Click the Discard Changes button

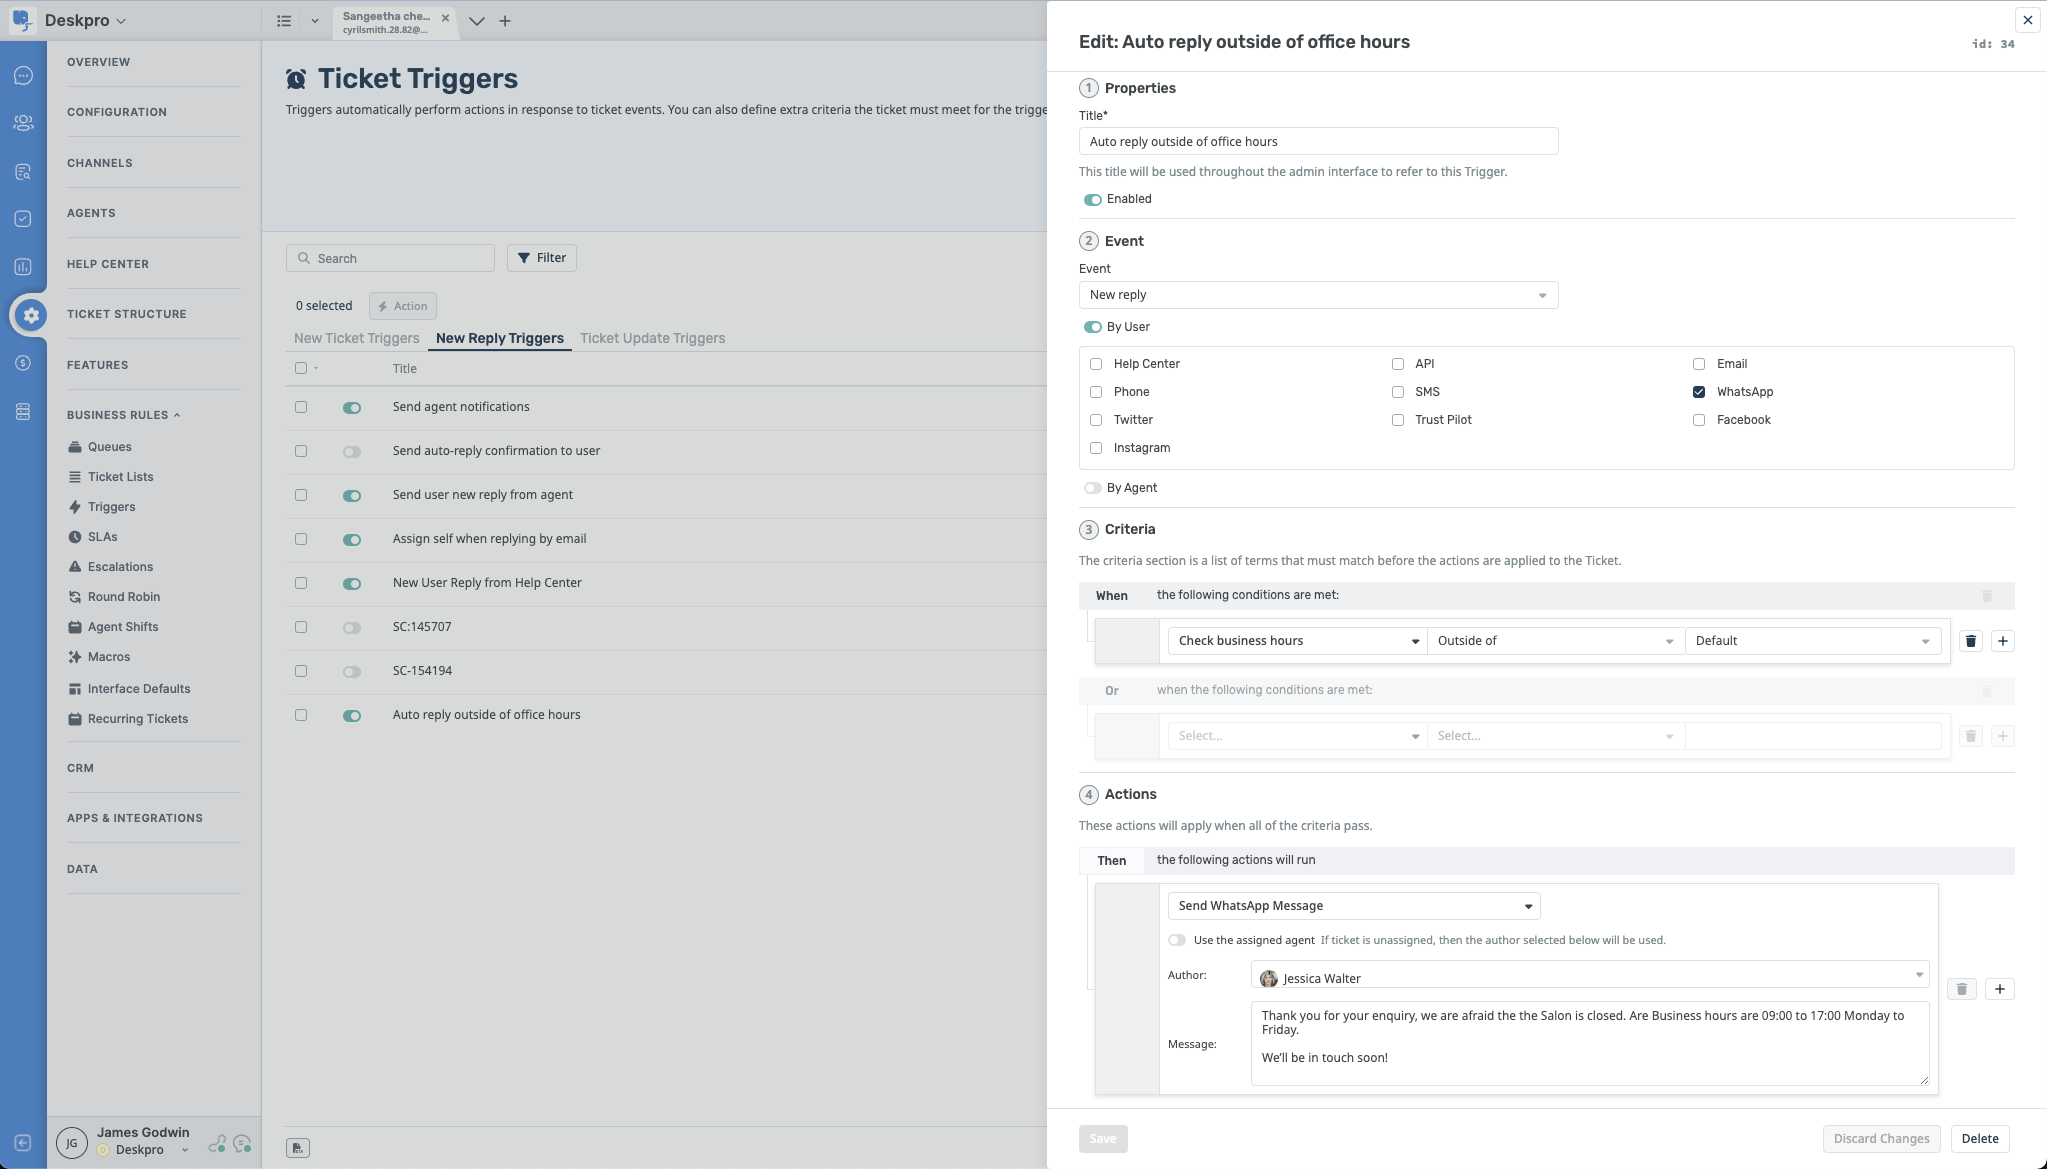1880,1139
